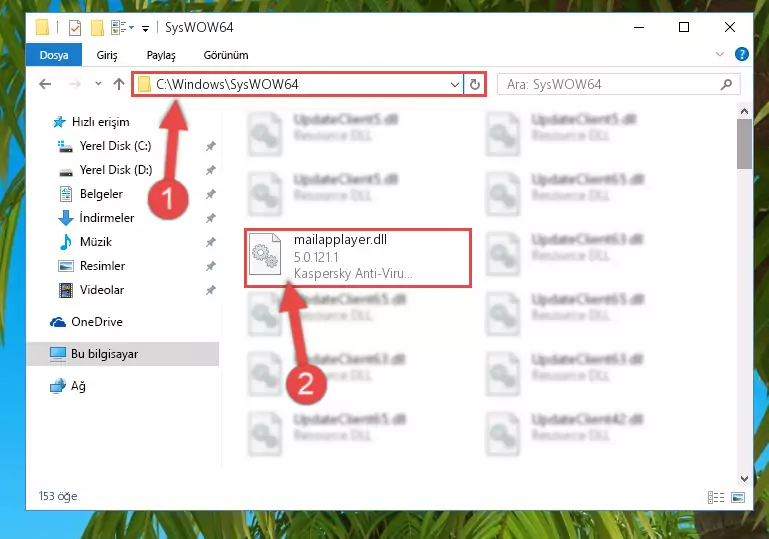Image resolution: width=769 pixels, height=539 pixels.
Task: Select the mailapplayer.dll file name
Action: pyautogui.click(x=340, y=239)
